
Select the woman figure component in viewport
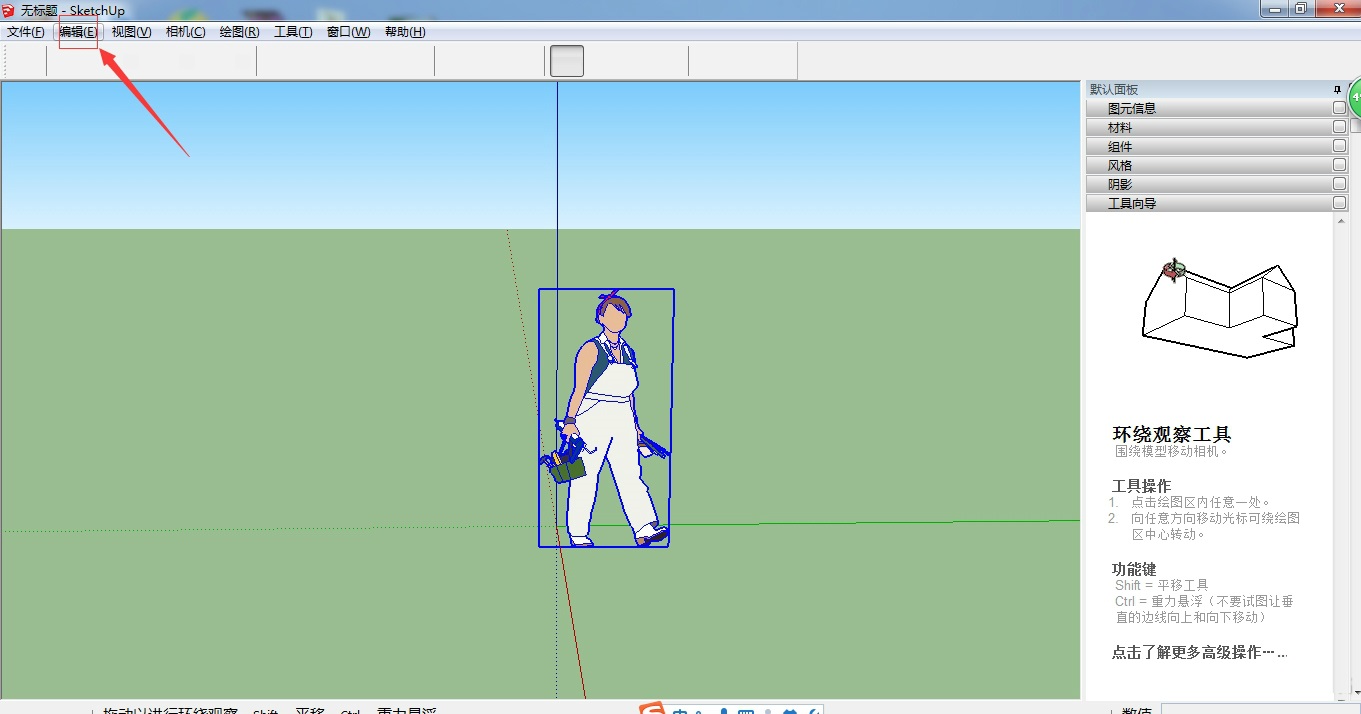(x=606, y=418)
